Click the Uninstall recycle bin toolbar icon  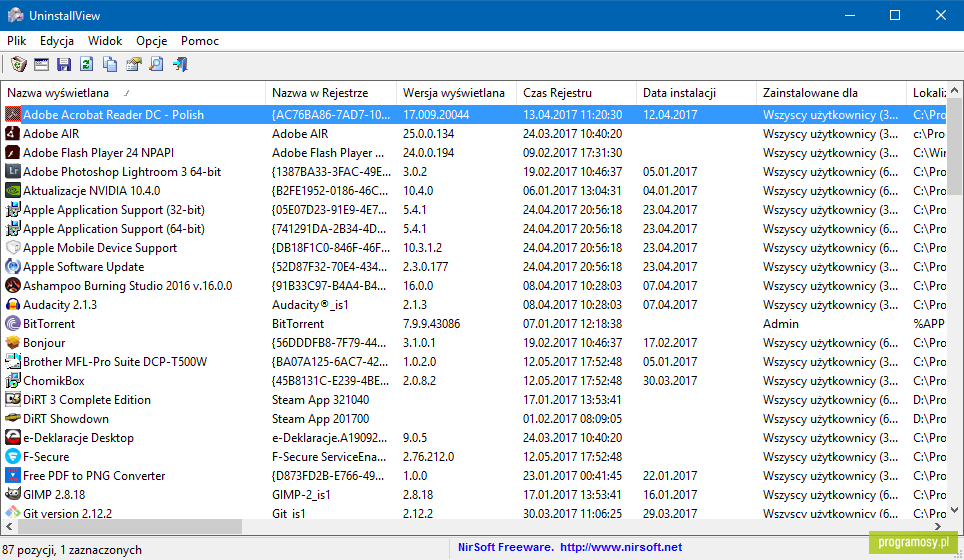coord(18,64)
